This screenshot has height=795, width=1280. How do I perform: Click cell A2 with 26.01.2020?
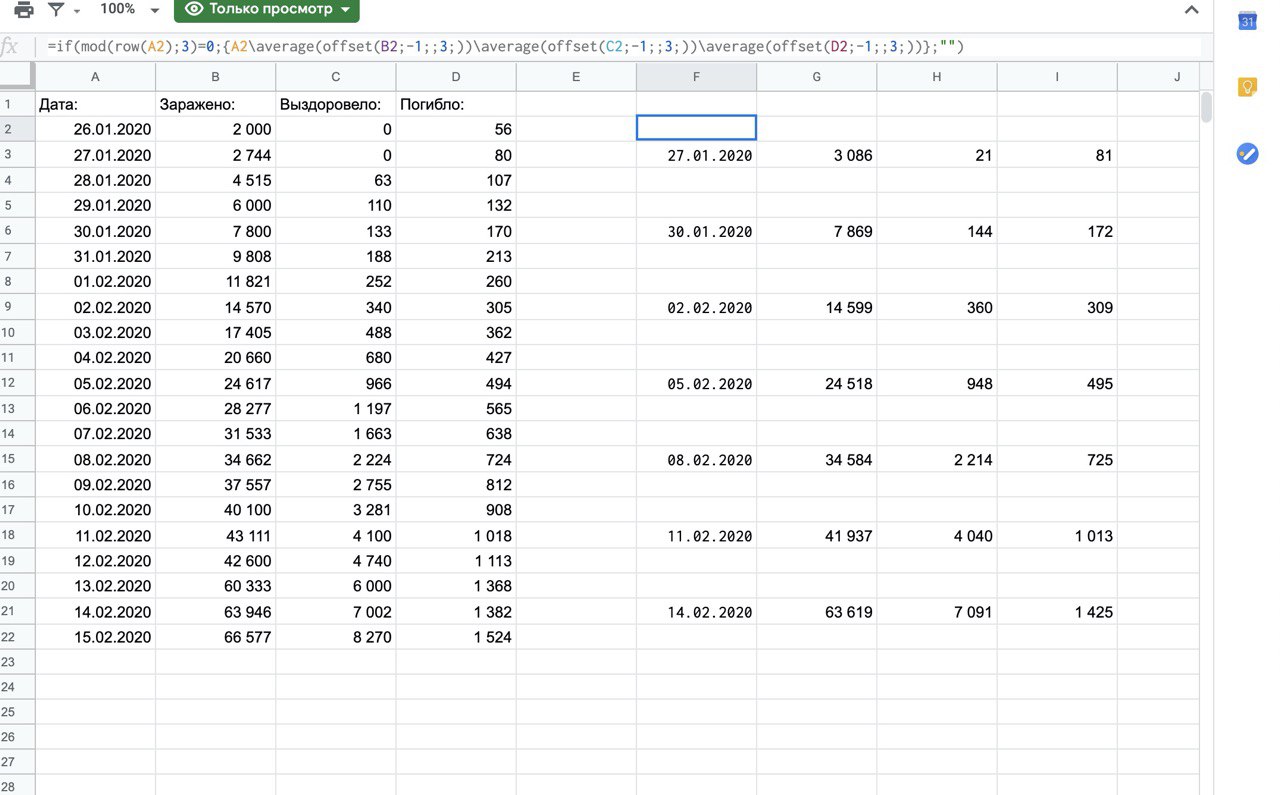tap(96, 129)
